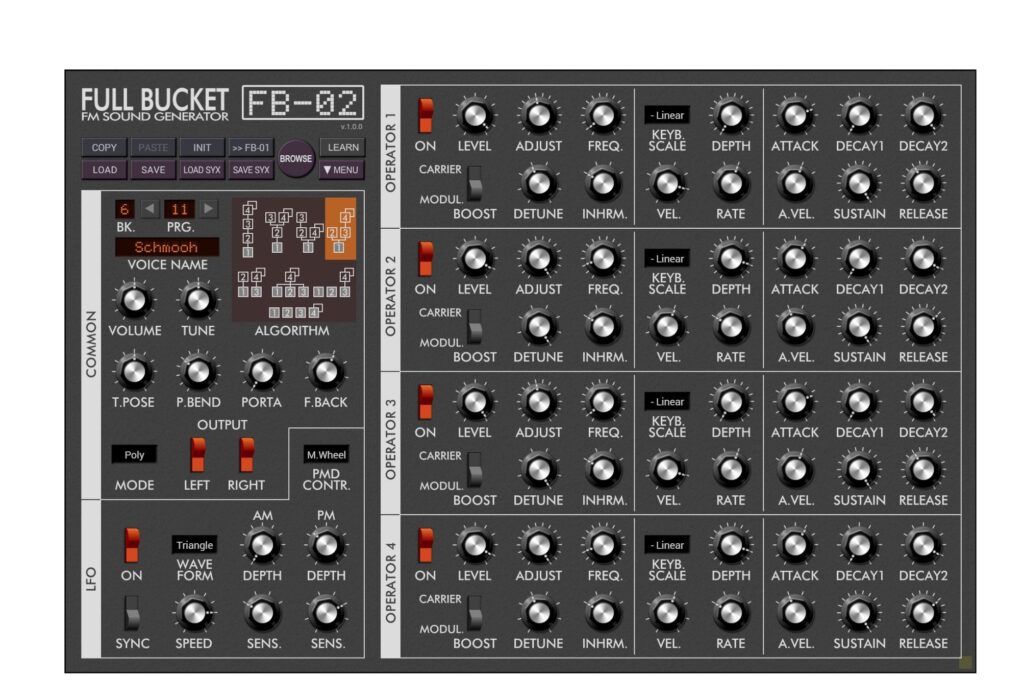
Task: Click the F.BACK feedback knob
Action: coord(325,373)
